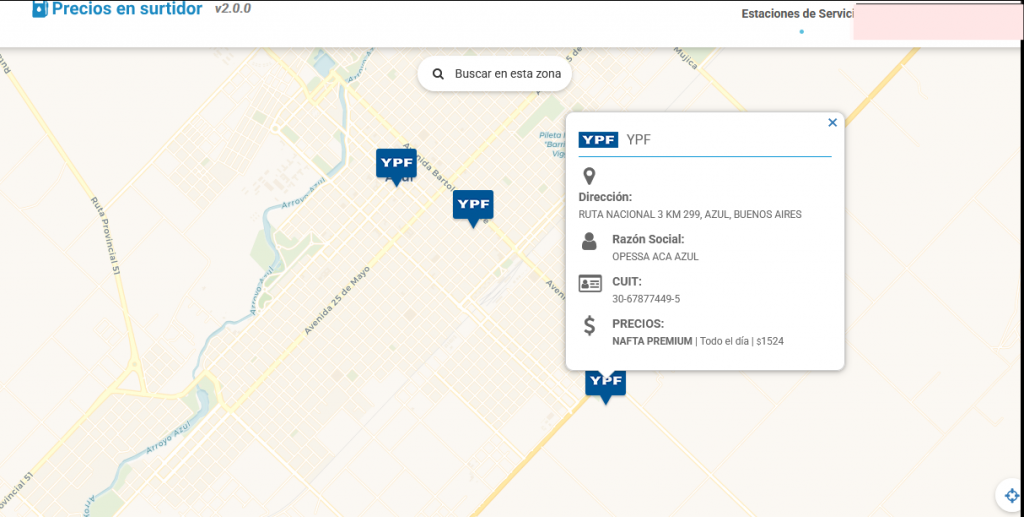This screenshot has width=1024, height=517.
Task: Click the dollar sign icon beside Precios
Action: coord(589,325)
